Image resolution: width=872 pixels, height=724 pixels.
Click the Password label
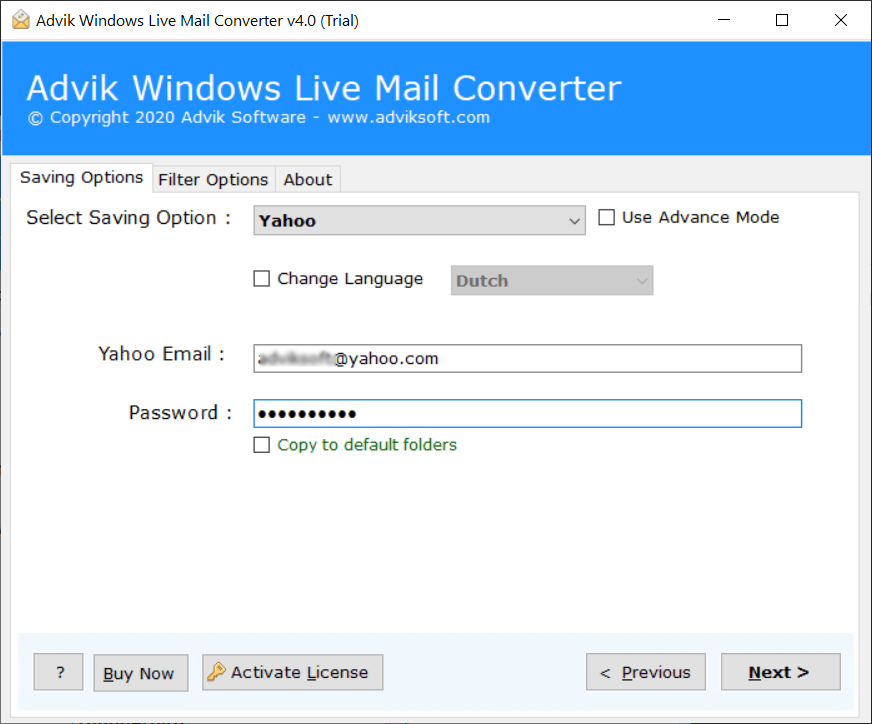(x=180, y=413)
